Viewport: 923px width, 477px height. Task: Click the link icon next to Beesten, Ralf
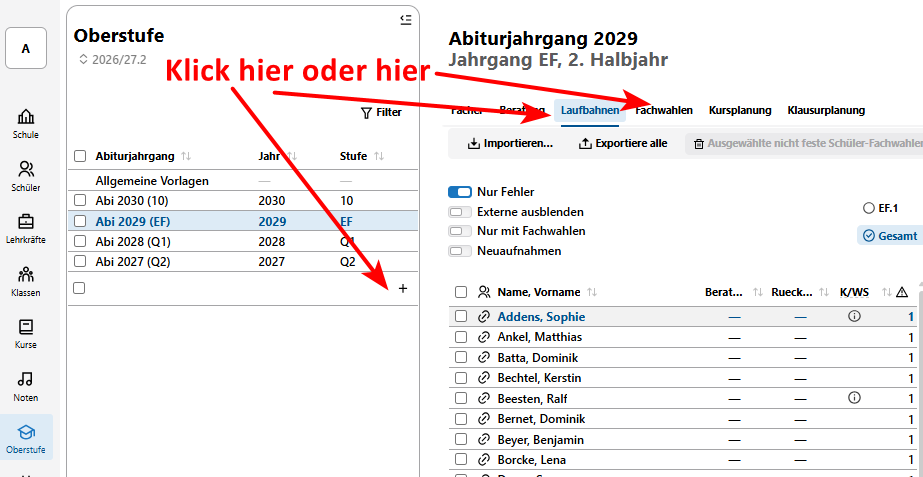click(484, 399)
